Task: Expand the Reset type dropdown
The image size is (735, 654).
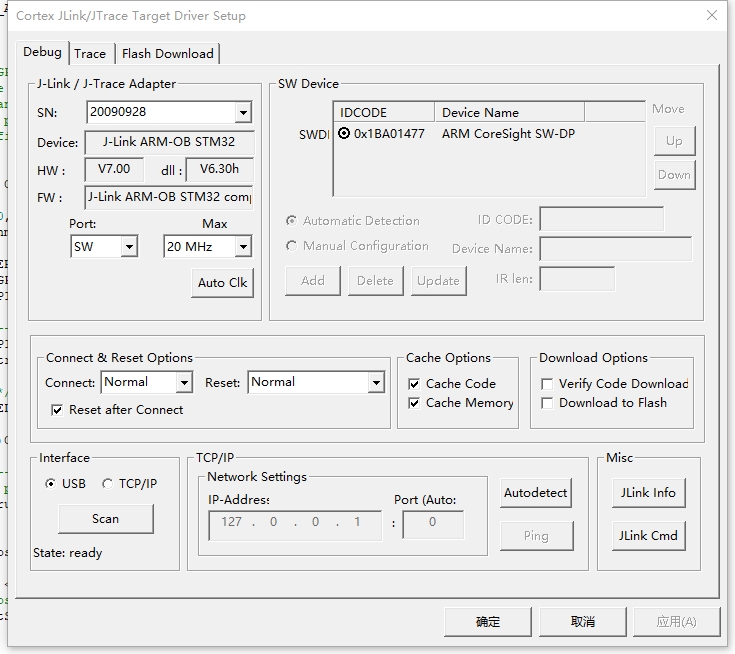Action: click(376, 383)
